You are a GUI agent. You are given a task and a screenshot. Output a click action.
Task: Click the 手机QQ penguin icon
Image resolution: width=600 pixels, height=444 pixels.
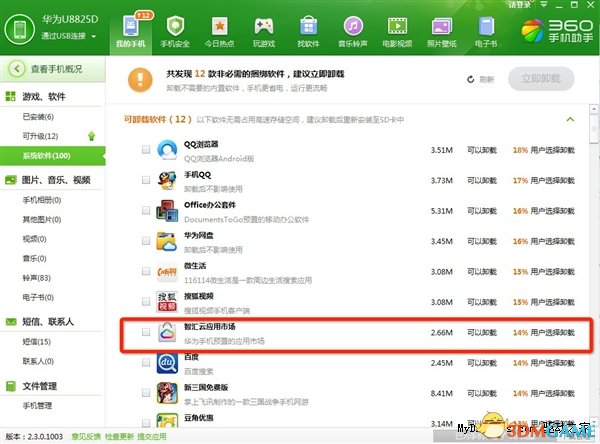(x=167, y=180)
